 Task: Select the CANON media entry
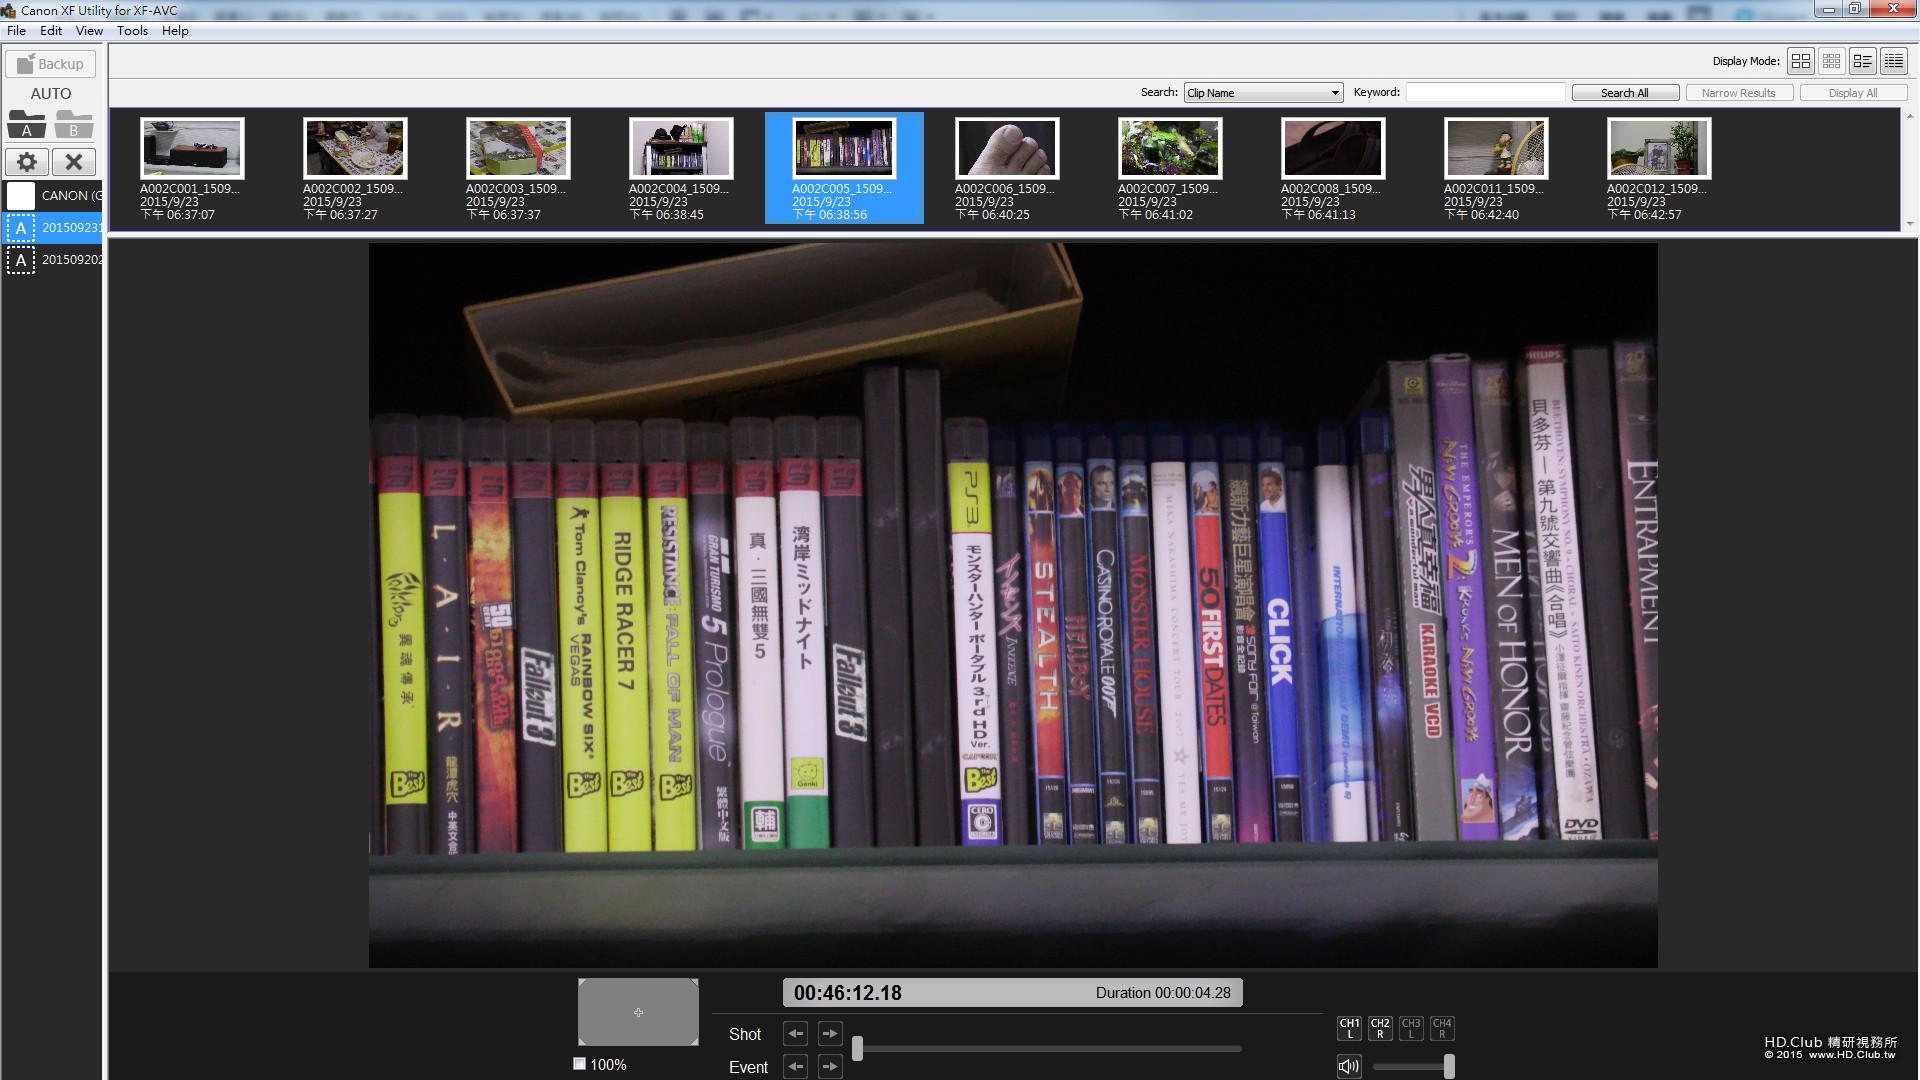click(53, 195)
